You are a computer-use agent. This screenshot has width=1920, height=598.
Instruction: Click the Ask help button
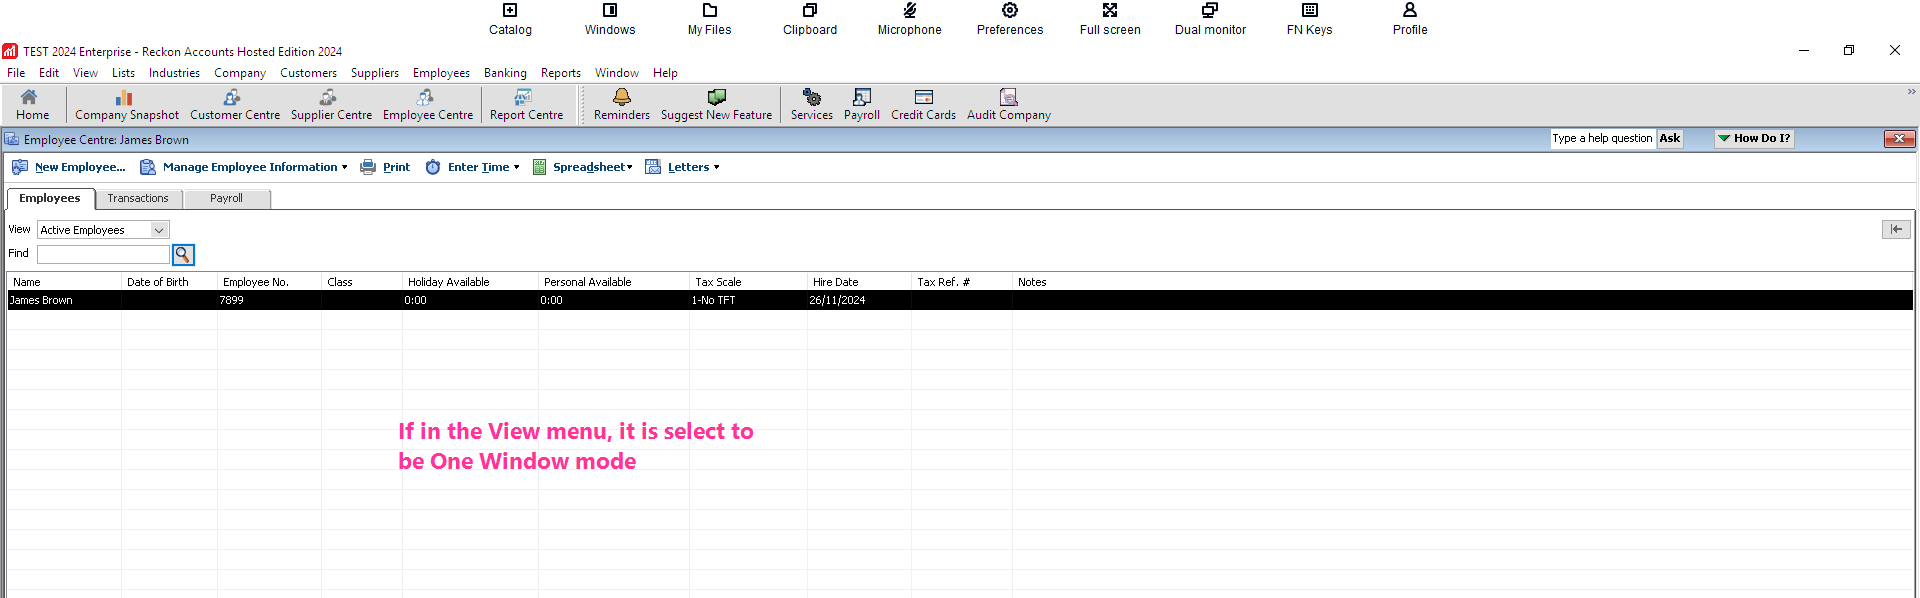[x=1670, y=139]
